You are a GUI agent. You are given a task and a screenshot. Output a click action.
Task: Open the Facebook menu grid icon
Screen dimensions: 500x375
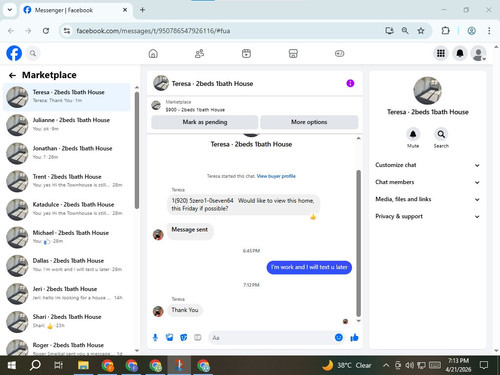click(441, 53)
